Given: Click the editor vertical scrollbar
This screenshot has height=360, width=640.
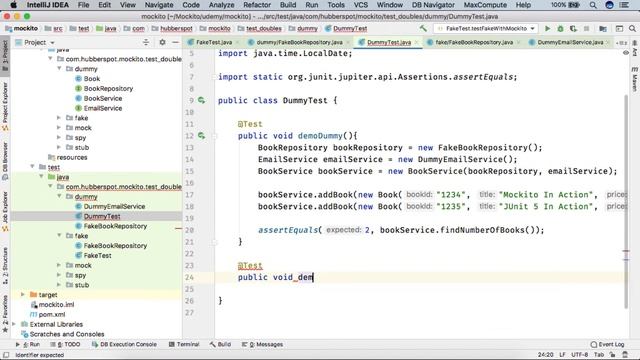Looking at the screenshot, I should (x=626, y=202).
